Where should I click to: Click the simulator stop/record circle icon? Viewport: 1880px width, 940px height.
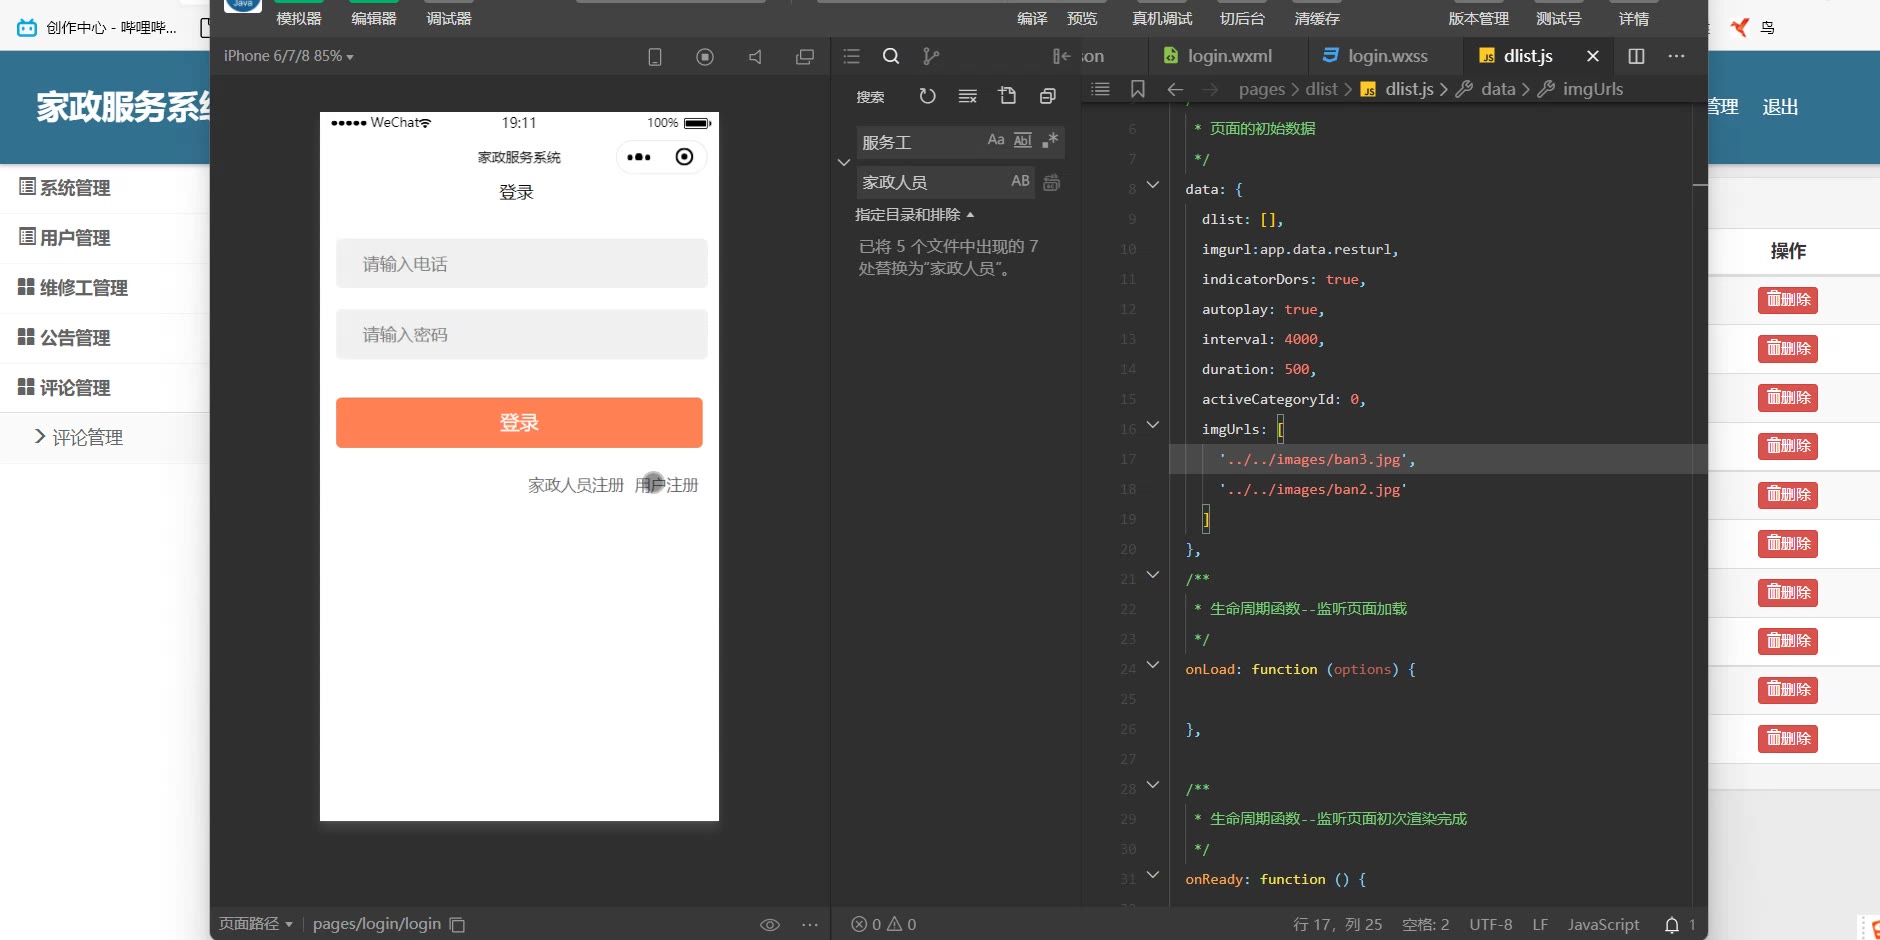coord(705,57)
